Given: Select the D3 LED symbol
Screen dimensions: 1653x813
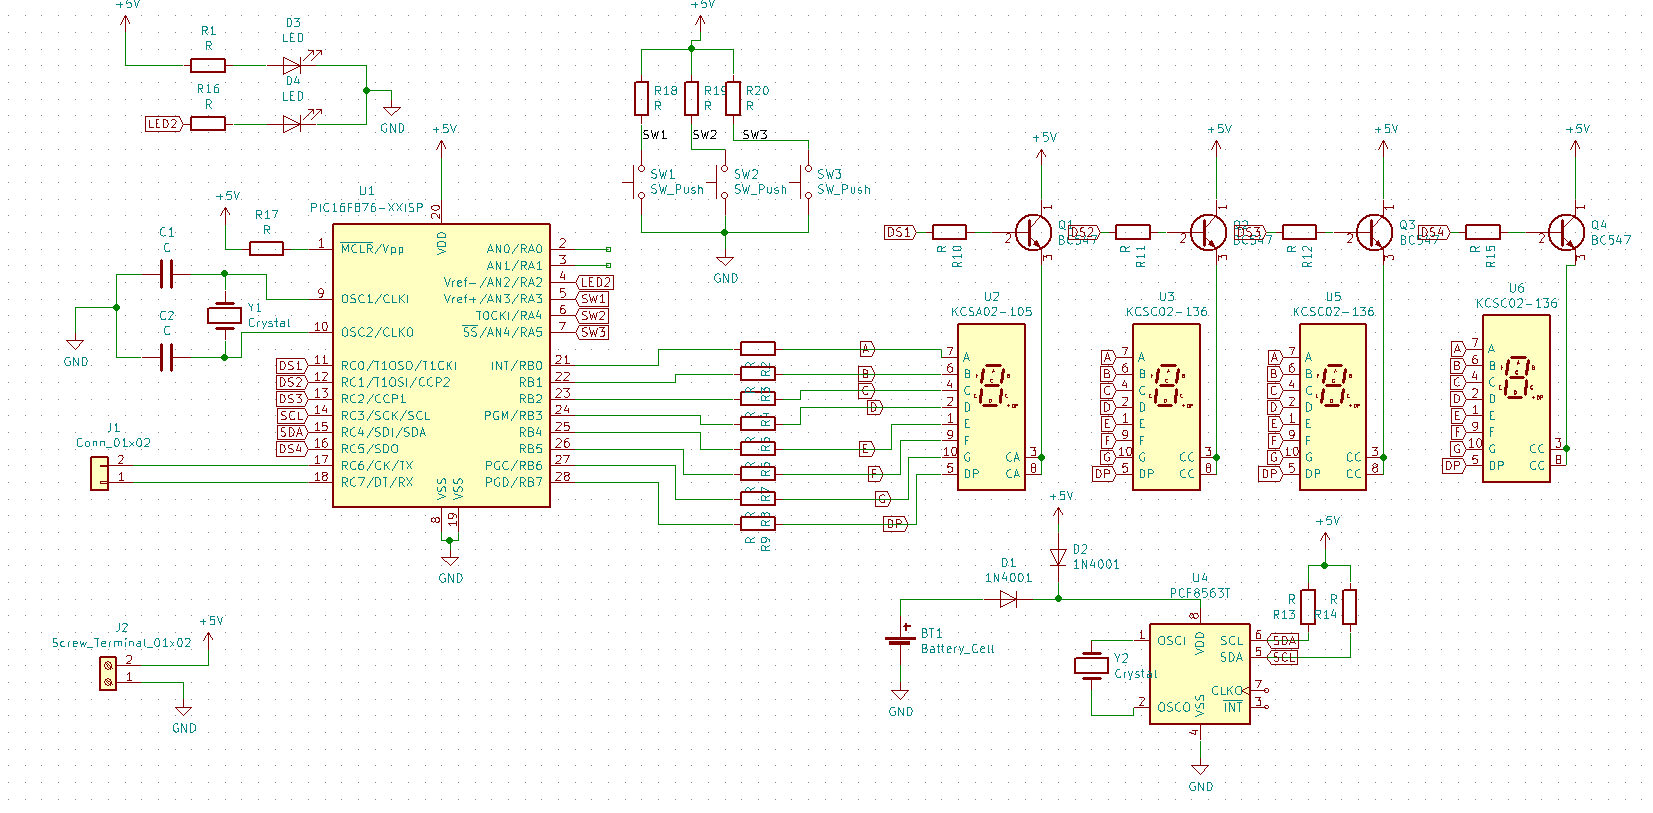Looking at the screenshot, I should 293,66.
